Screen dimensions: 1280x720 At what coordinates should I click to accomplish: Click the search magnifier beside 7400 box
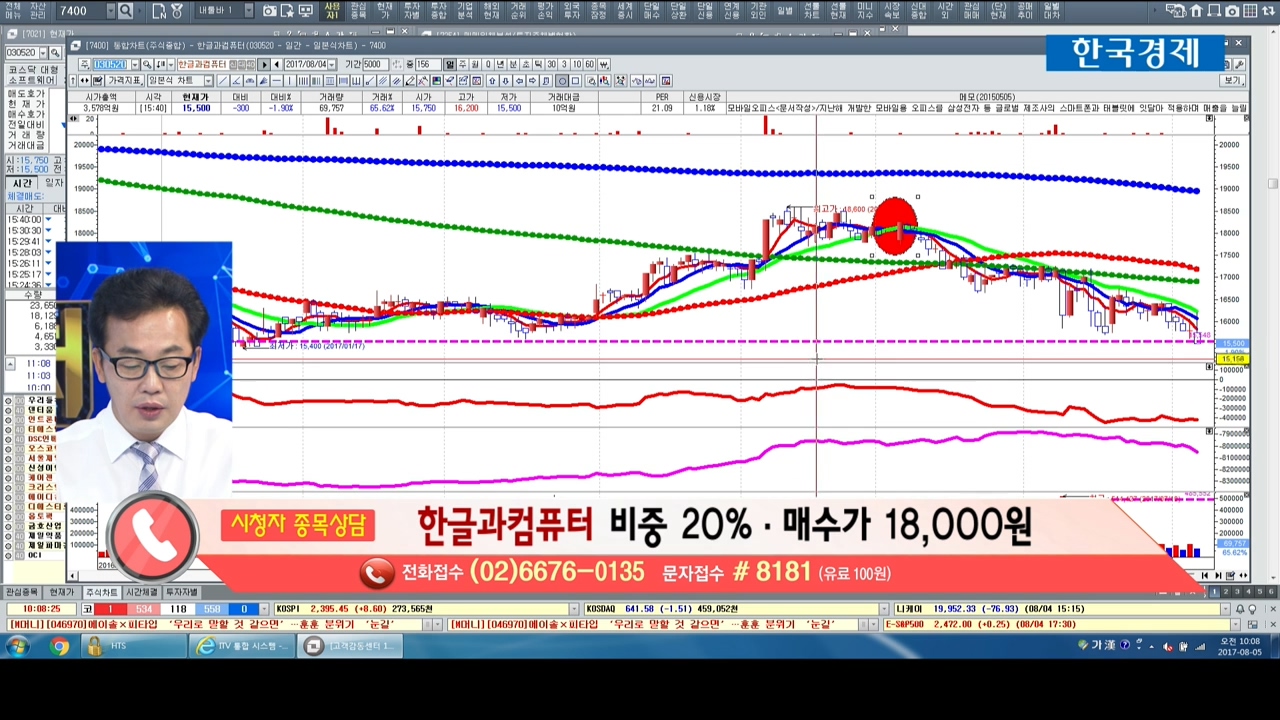(125, 11)
